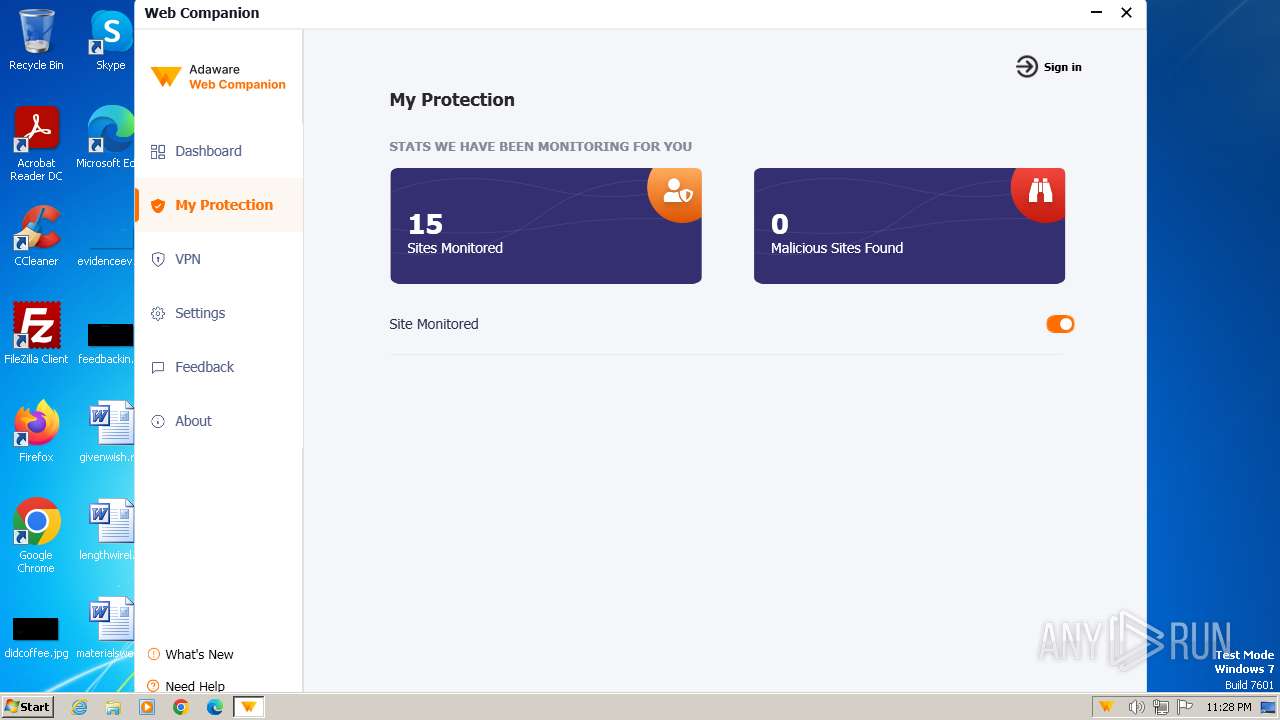The width and height of the screenshot is (1280, 720).
Task: Click the Need Help question icon
Action: coord(154,686)
